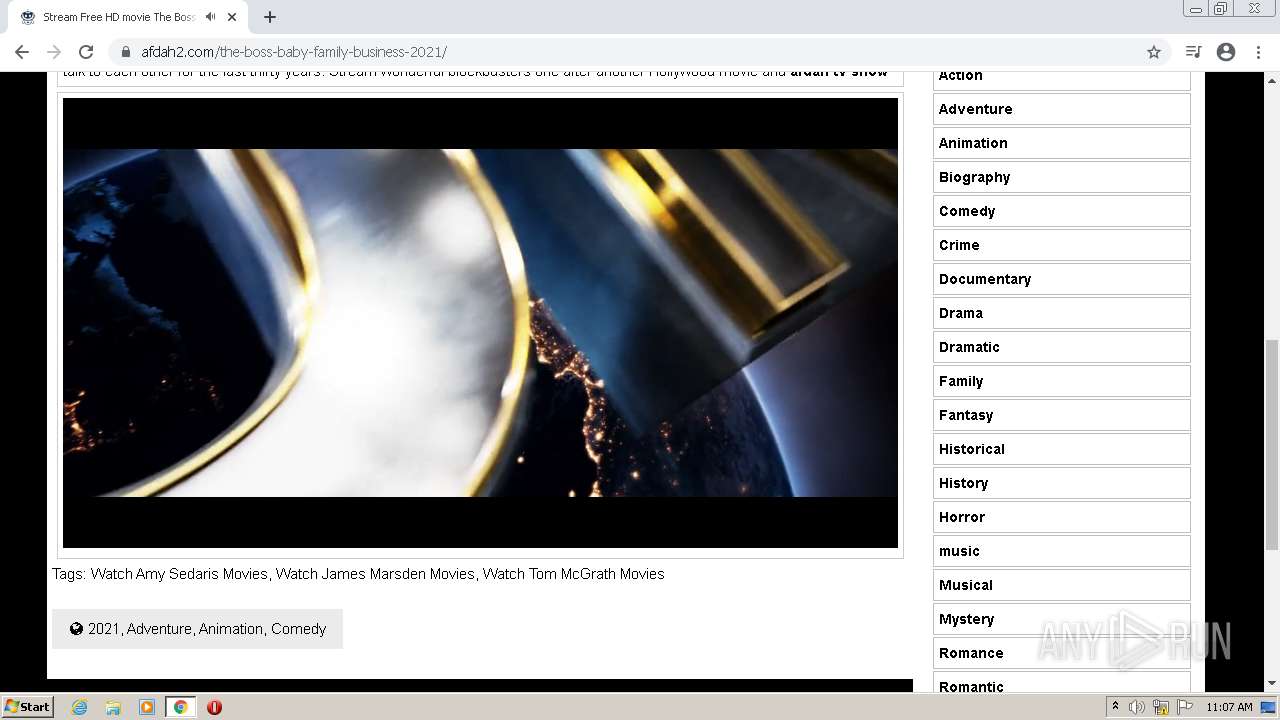Open the Historical genre category
Image resolution: width=1280 pixels, height=720 pixels.
[x=1062, y=449]
